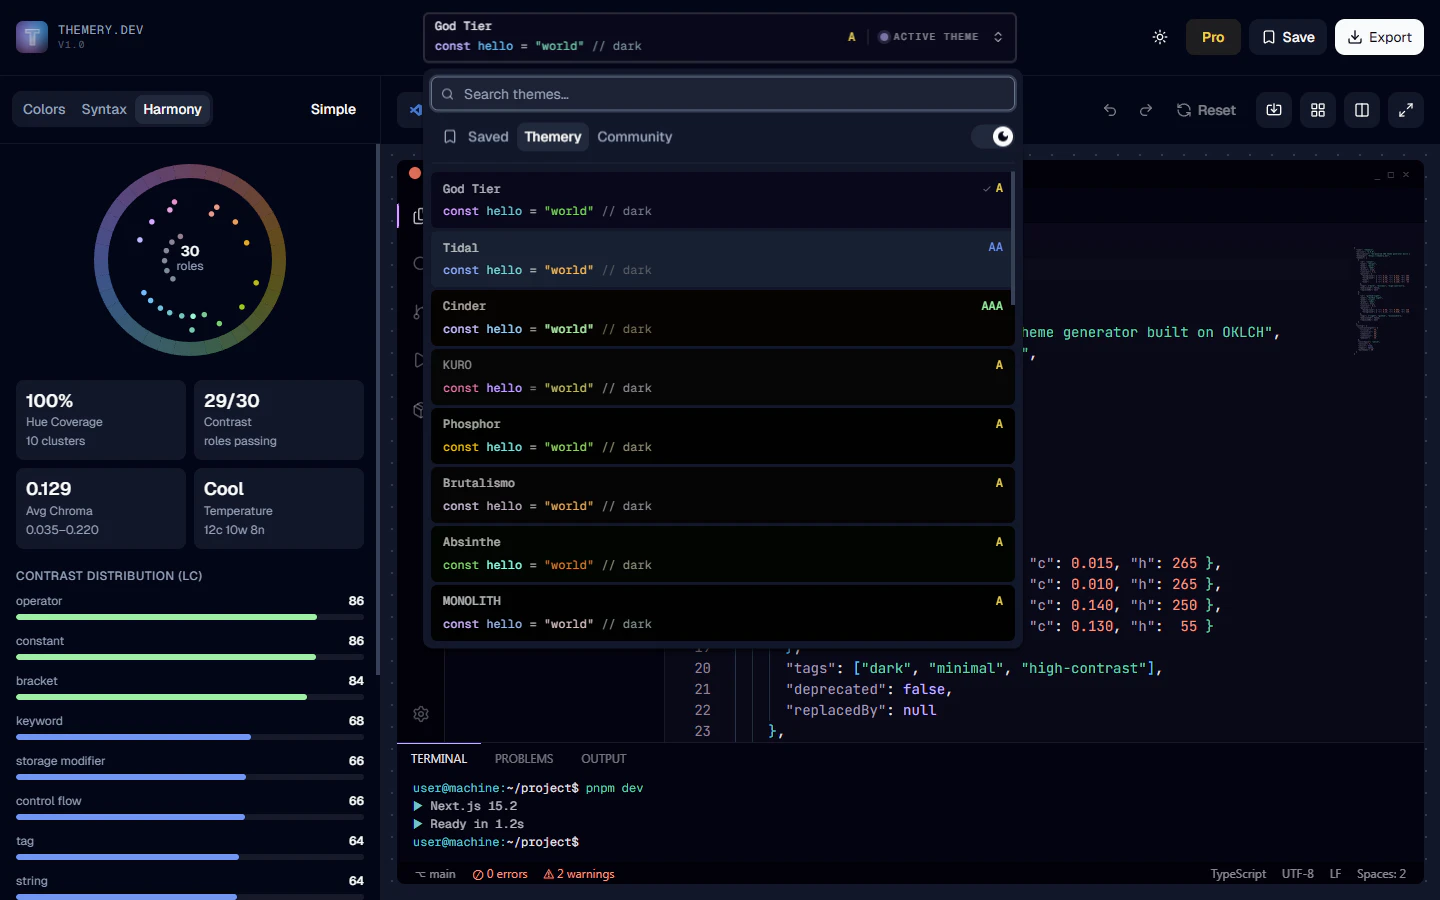Screen dimensions: 1440x900
Task: Open the PROBLEMS panel tab
Action: (524, 758)
